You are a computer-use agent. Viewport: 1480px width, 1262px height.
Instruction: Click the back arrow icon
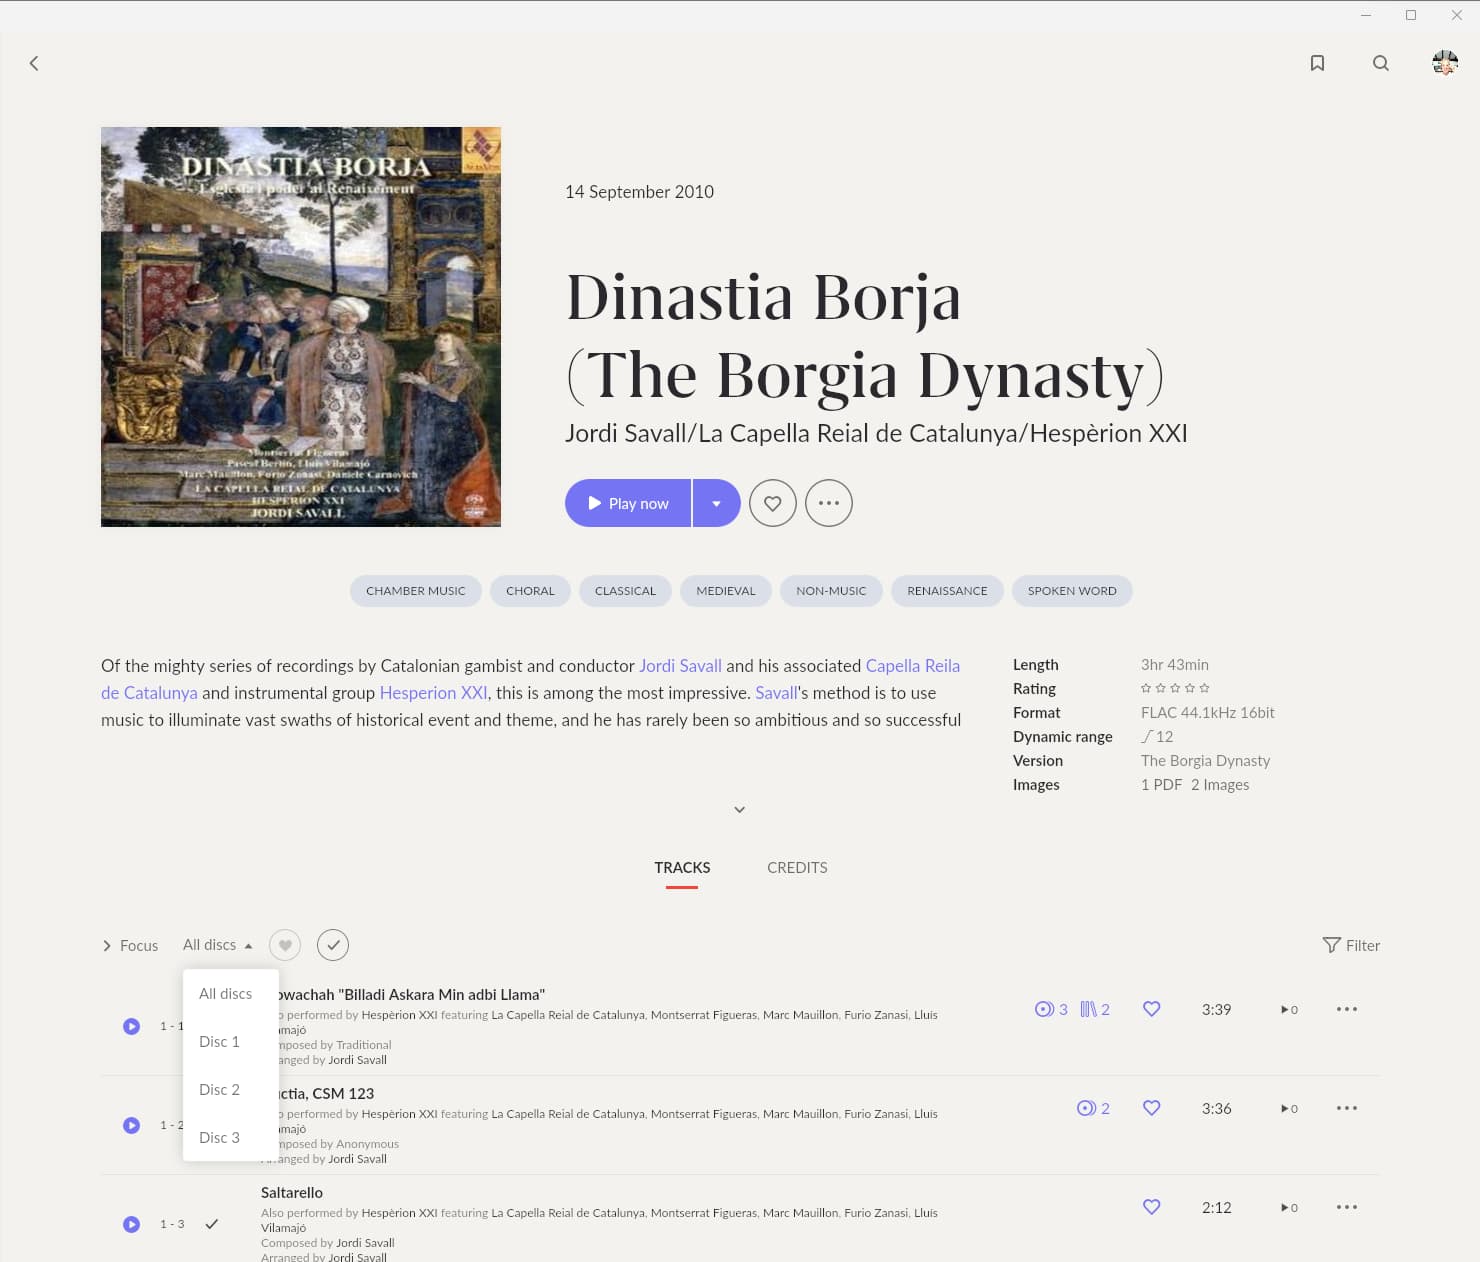point(34,63)
